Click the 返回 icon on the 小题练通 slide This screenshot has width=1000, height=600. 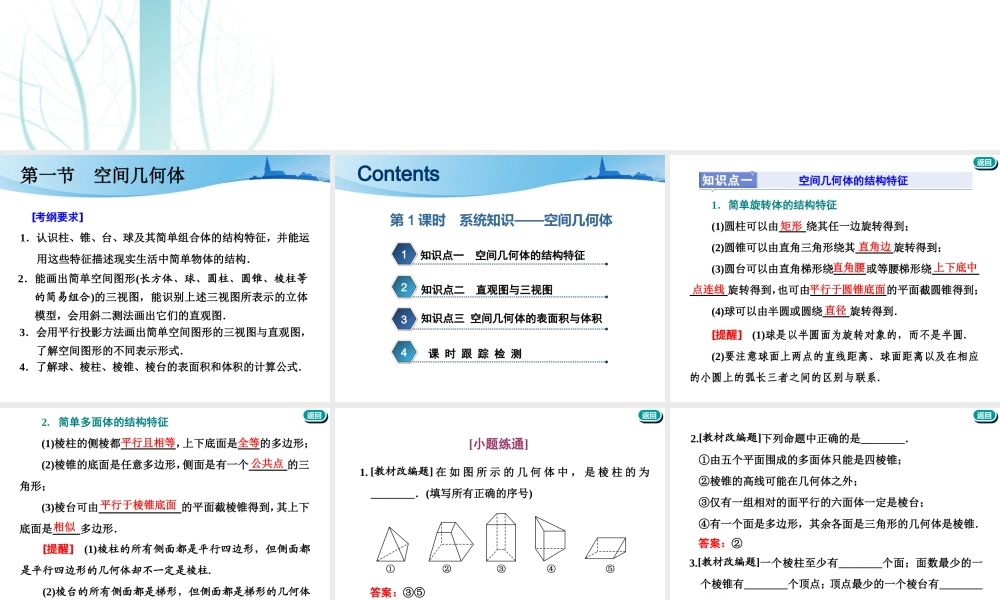[650, 416]
